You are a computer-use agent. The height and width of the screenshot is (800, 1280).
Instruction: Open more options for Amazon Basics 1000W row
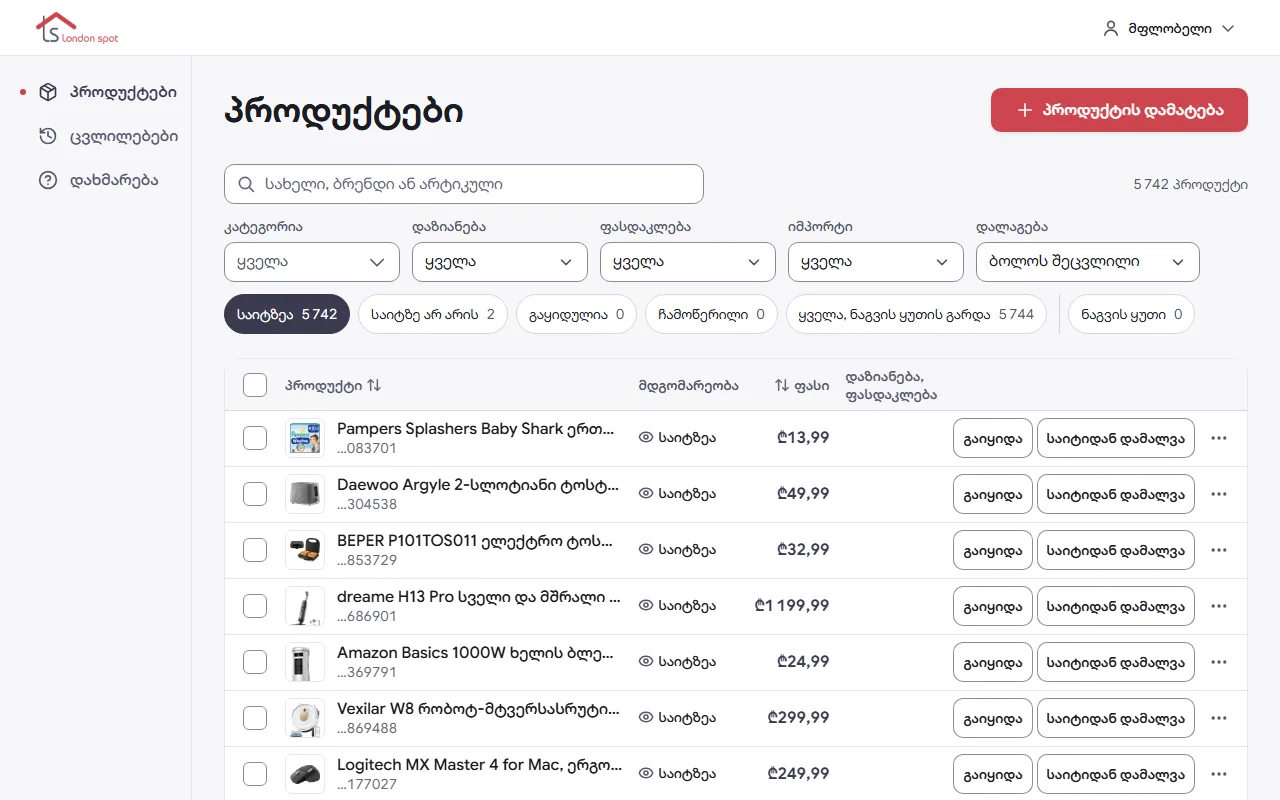pyautogui.click(x=1218, y=662)
